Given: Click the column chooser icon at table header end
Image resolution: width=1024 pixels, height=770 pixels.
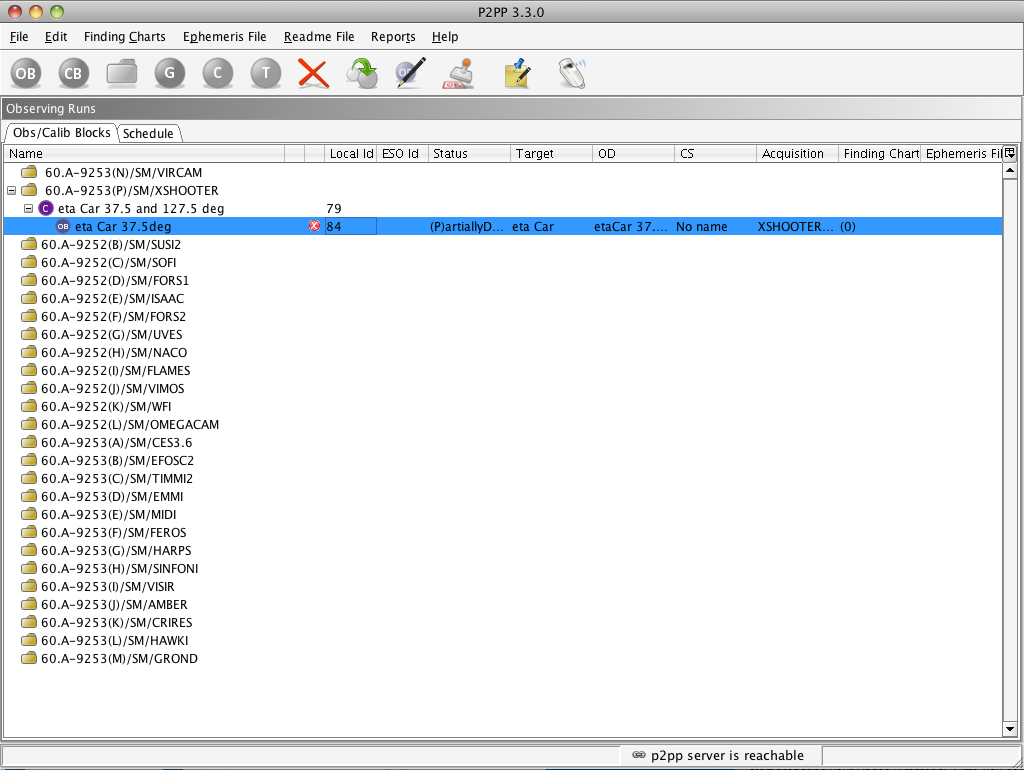Looking at the screenshot, I should [x=1010, y=153].
